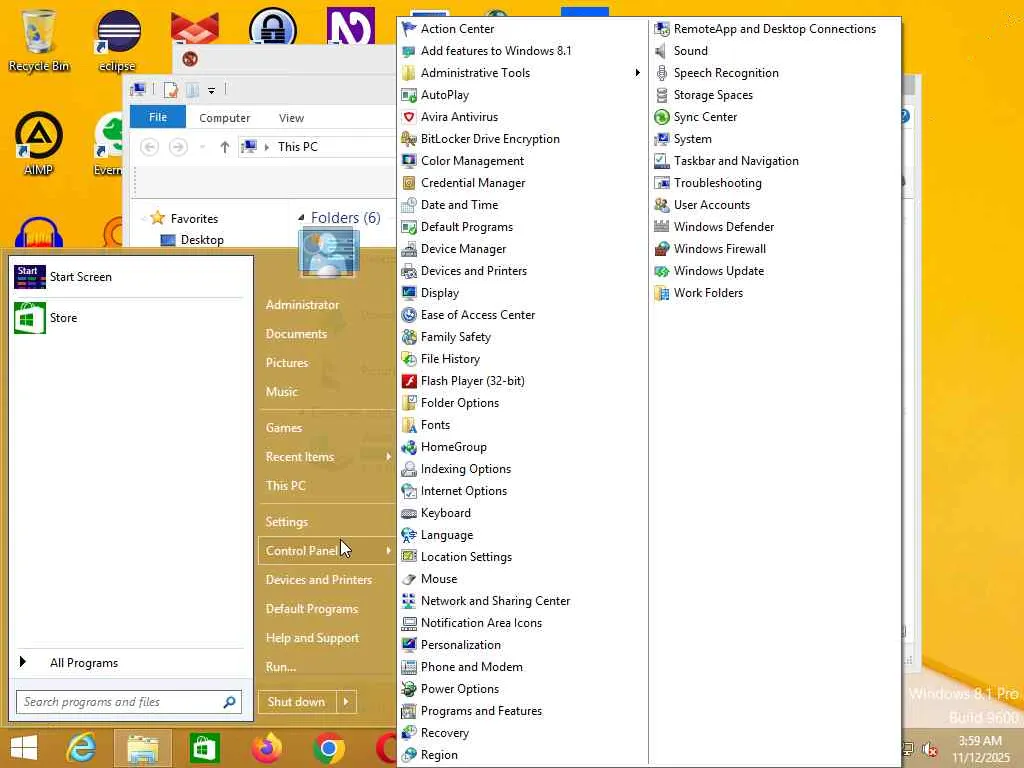Collapse the Folders (6) group in Explorer

pos(301,217)
